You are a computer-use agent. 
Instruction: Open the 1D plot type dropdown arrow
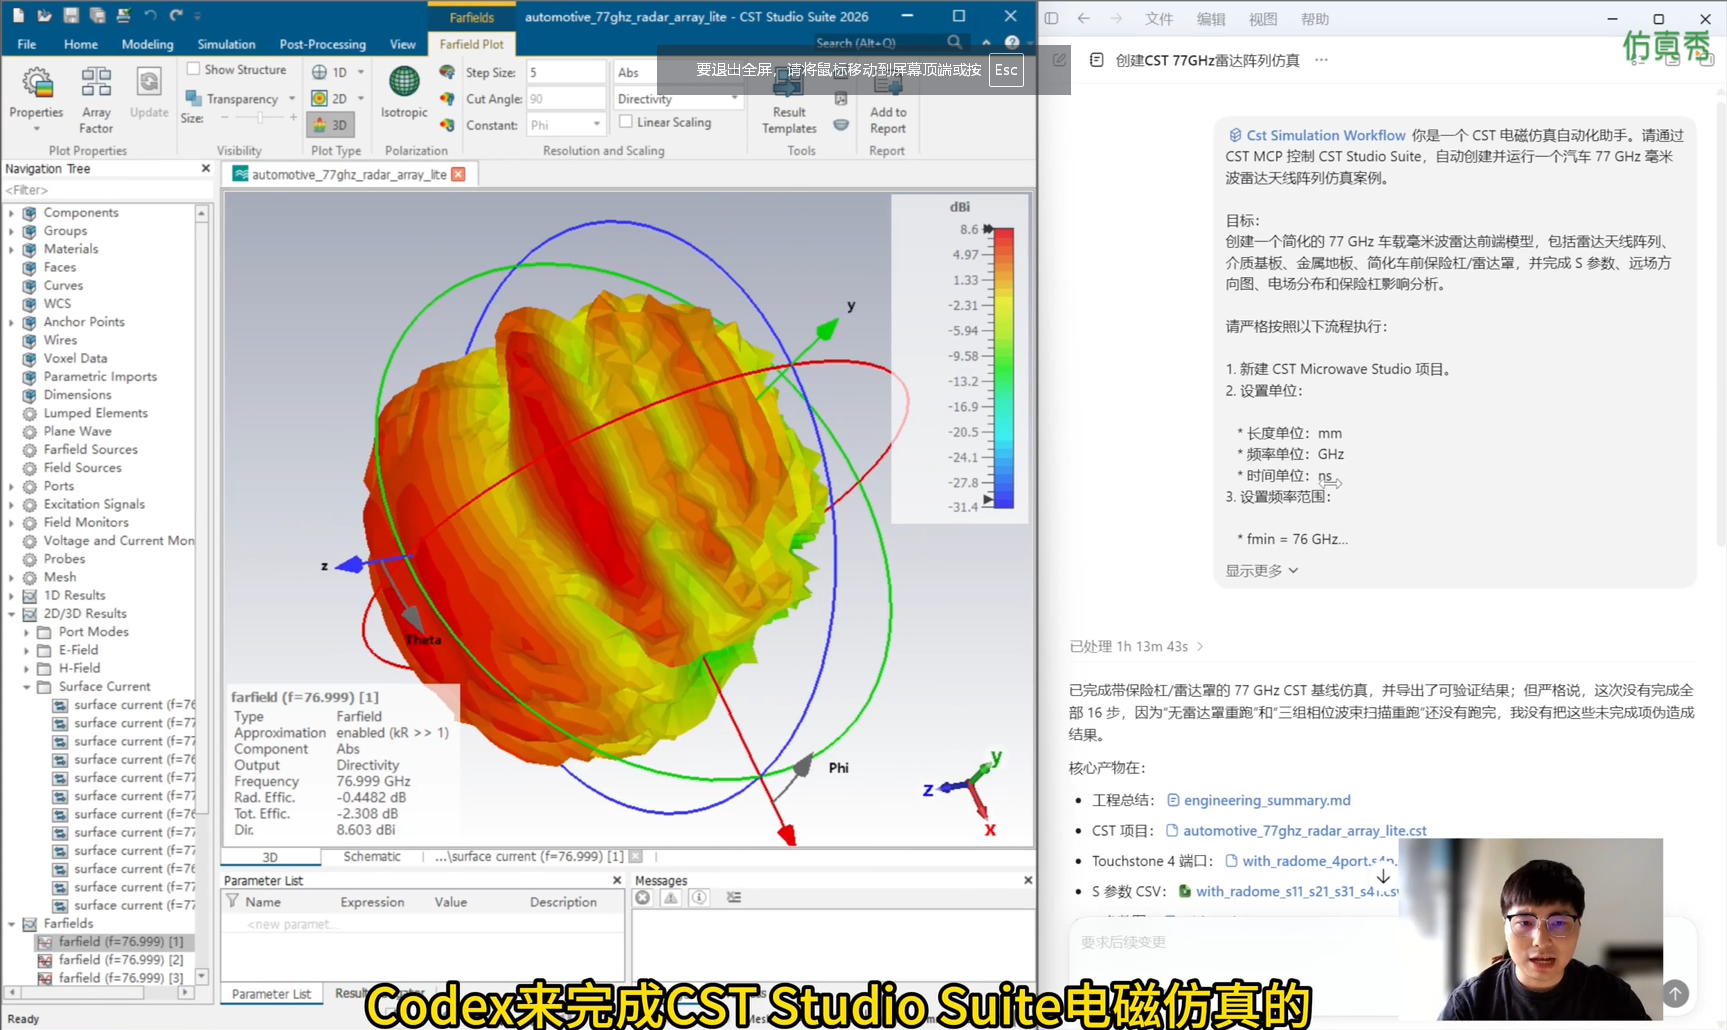click(x=361, y=72)
